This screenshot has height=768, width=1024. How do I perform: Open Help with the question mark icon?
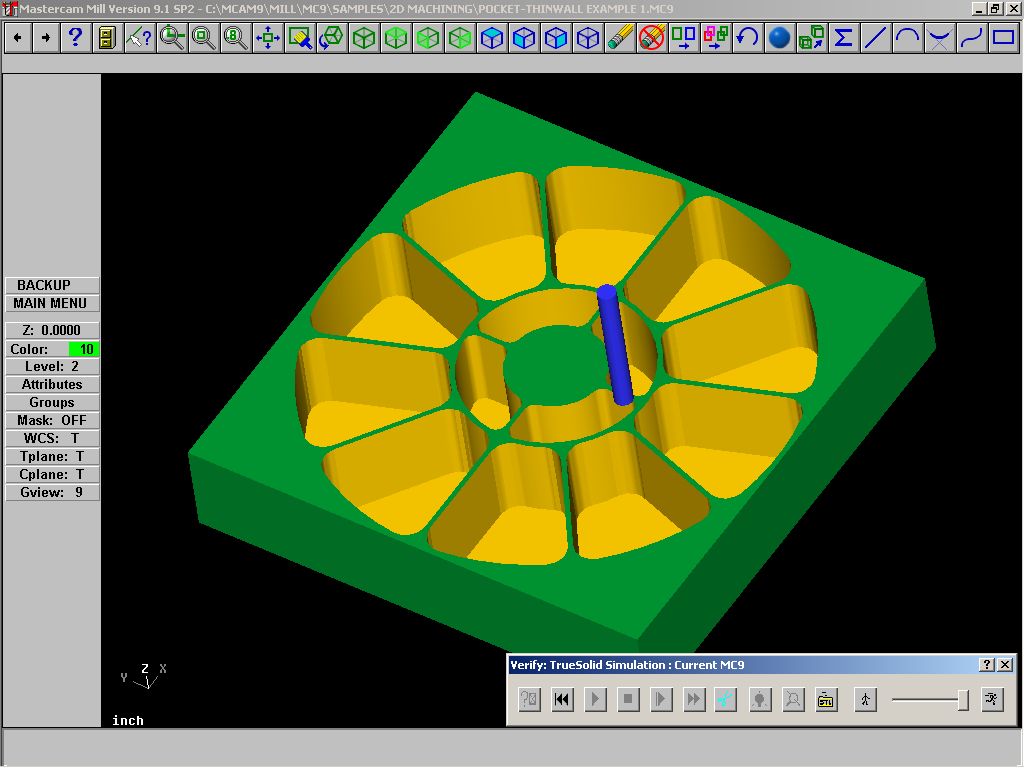(75, 38)
